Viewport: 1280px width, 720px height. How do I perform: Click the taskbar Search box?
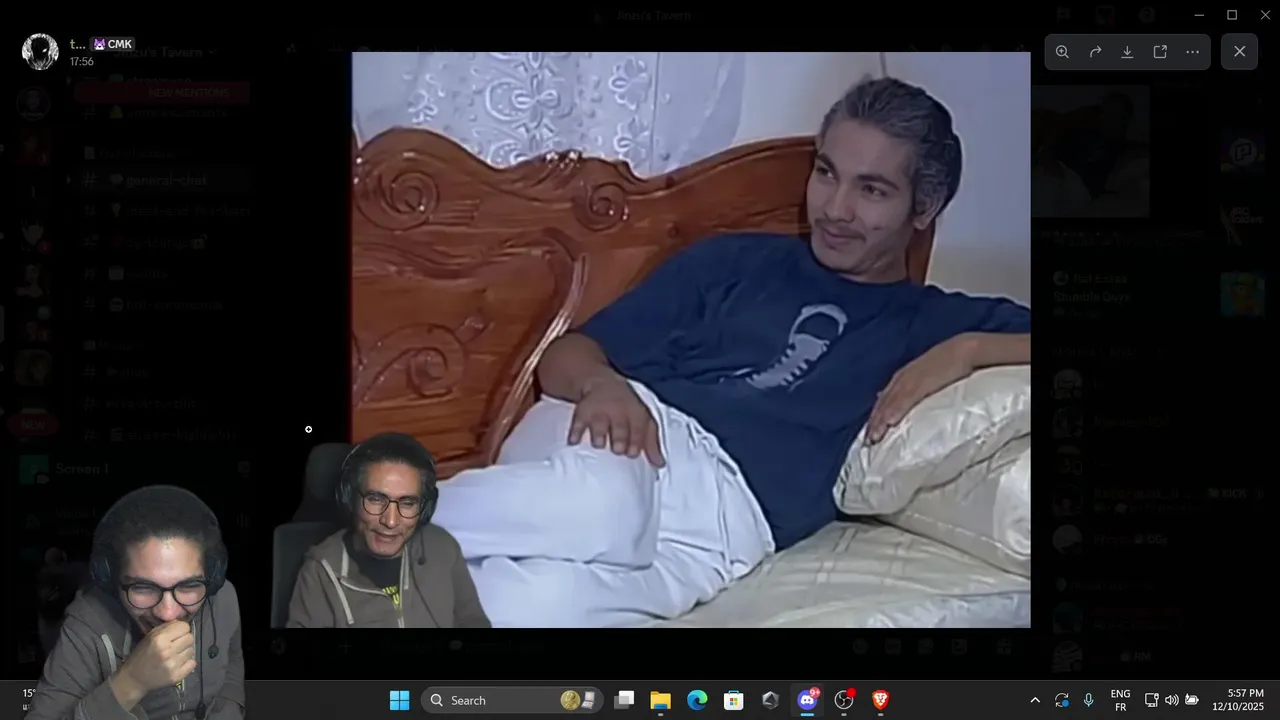point(512,700)
